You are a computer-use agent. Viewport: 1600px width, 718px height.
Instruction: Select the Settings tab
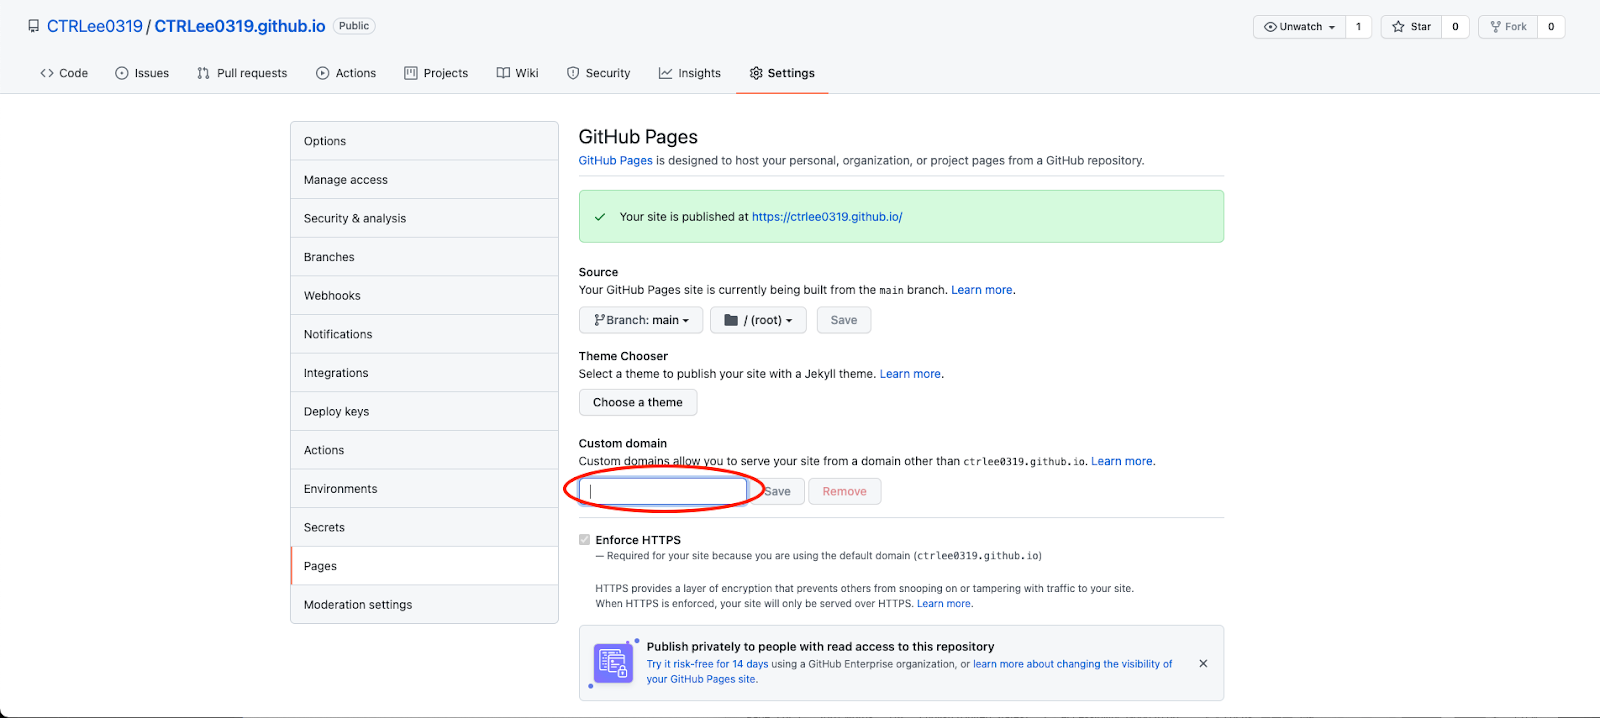pyautogui.click(x=782, y=73)
